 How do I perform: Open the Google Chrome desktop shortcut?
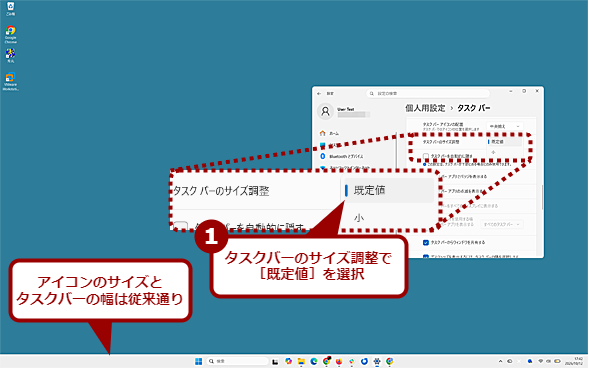point(11,34)
